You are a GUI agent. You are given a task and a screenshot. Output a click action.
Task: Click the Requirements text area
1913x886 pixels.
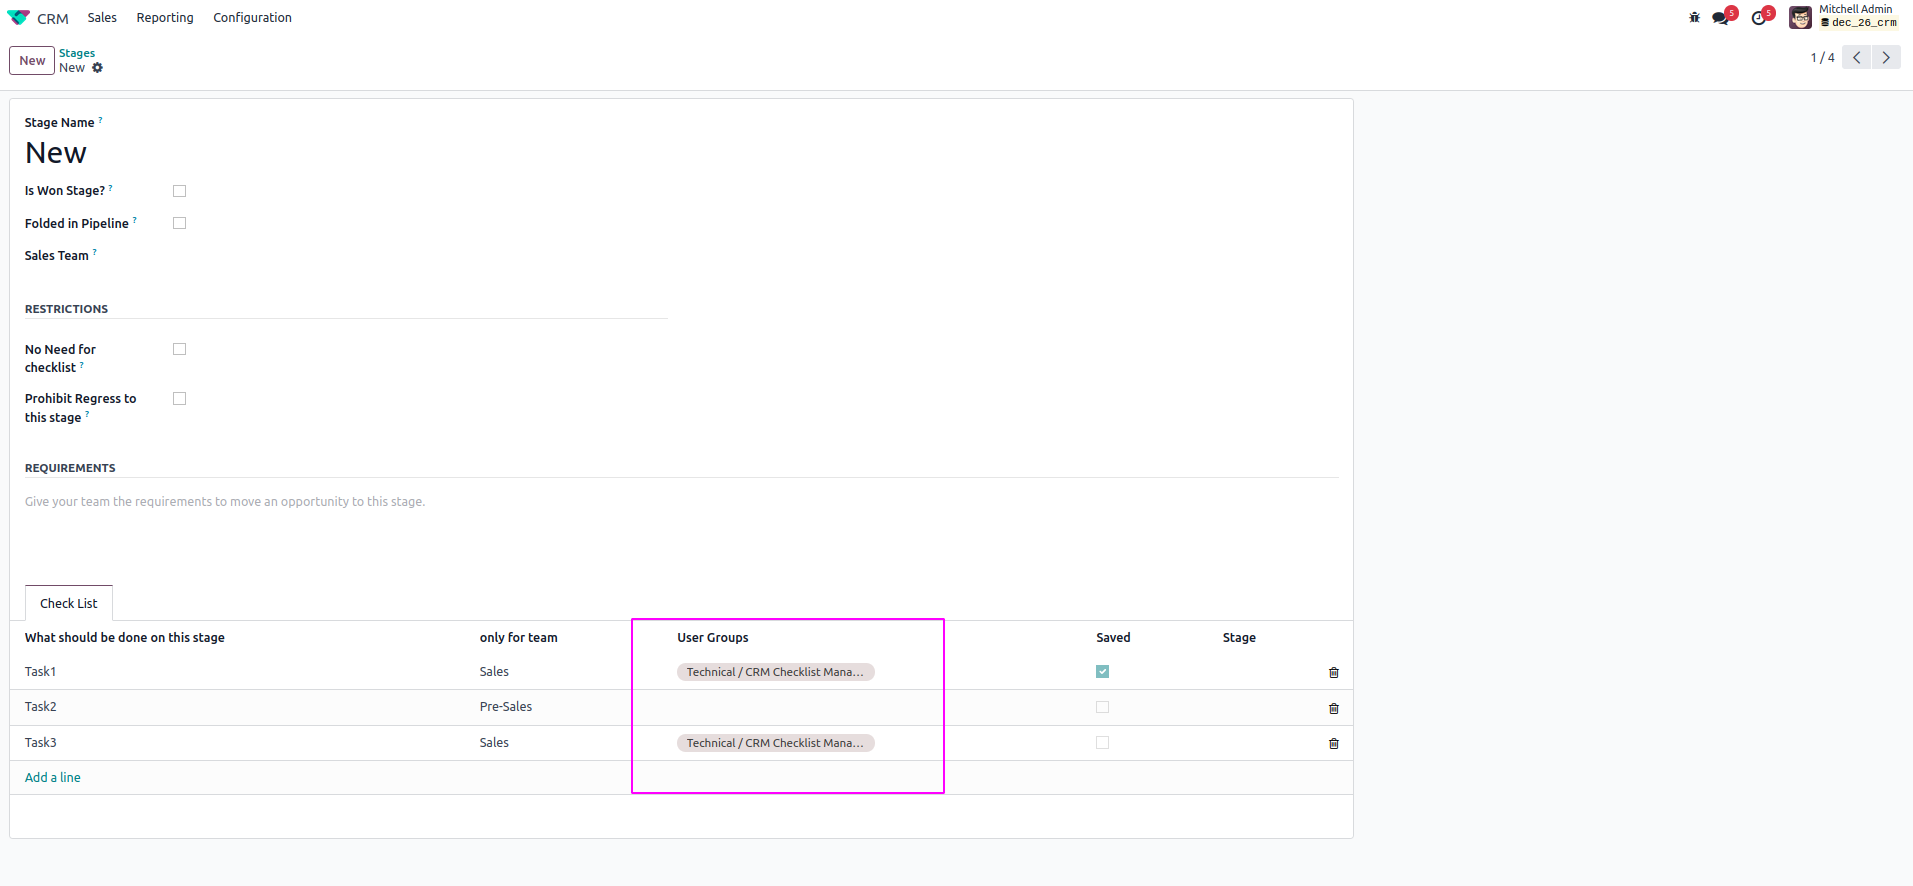pos(681,502)
